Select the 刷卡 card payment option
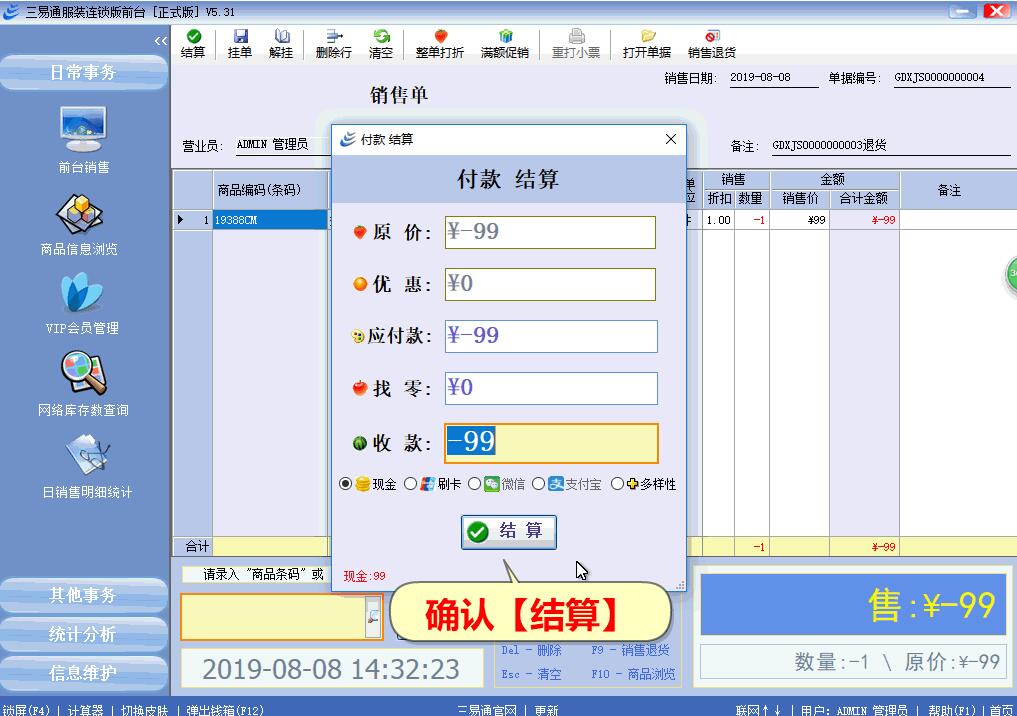Image resolution: width=1017 pixels, height=716 pixels. [410, 484]
